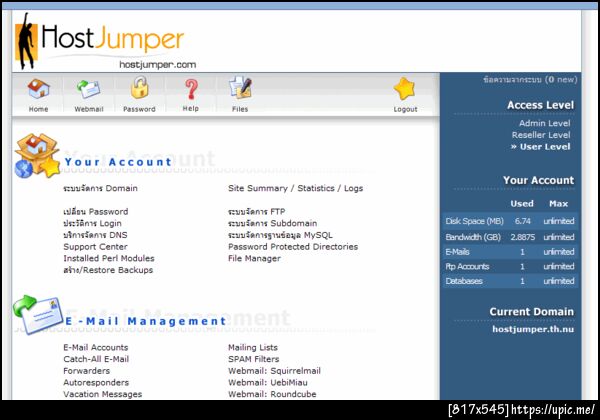Viewport: 600px width, 420px height.
Task: Click the E-Mail Management section heading
Action: click(x=146, y=321)
